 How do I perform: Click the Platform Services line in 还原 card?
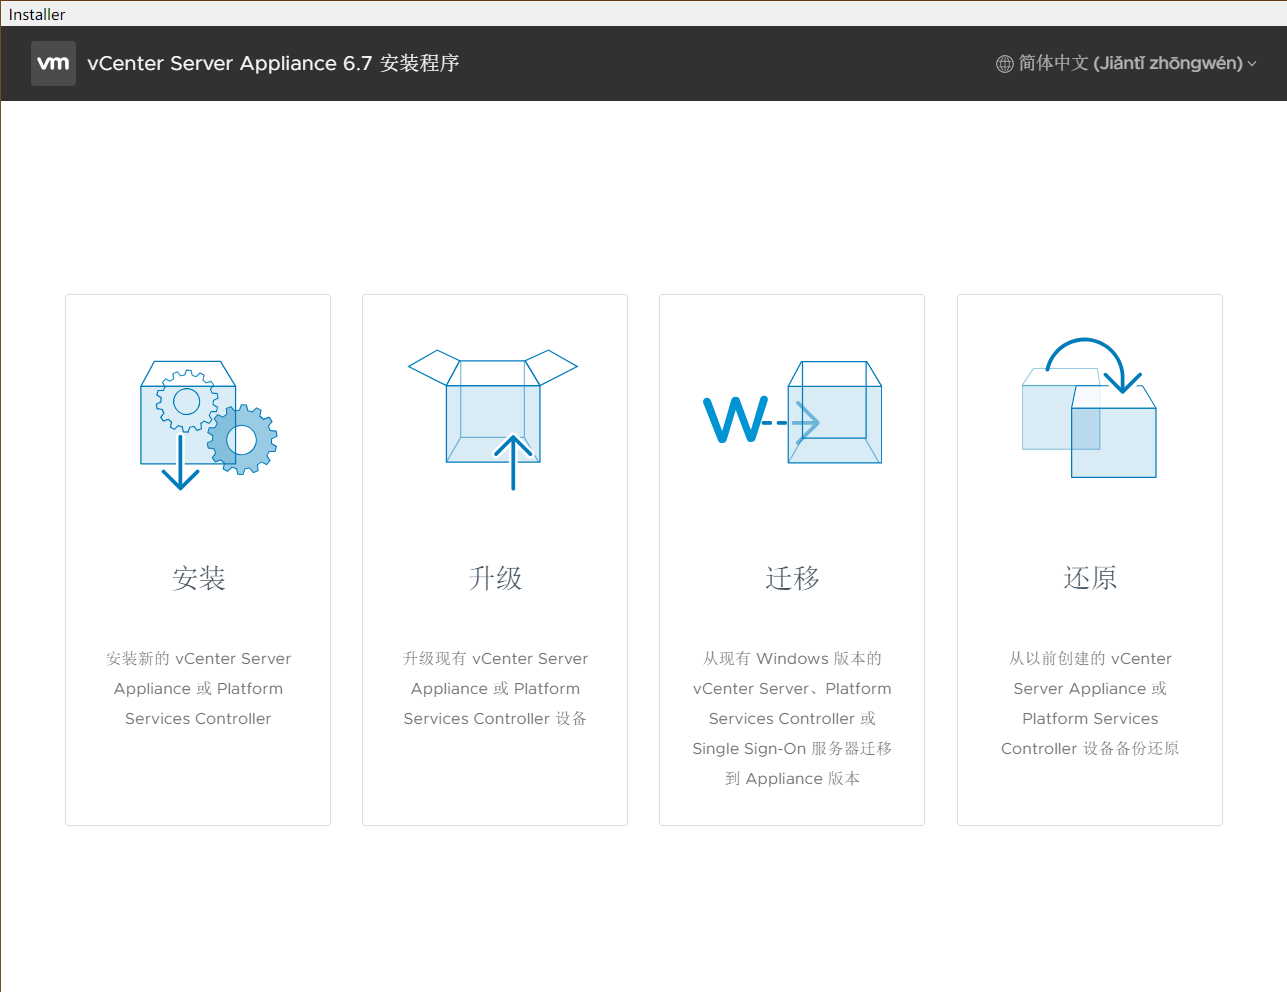pos(1090,718)
